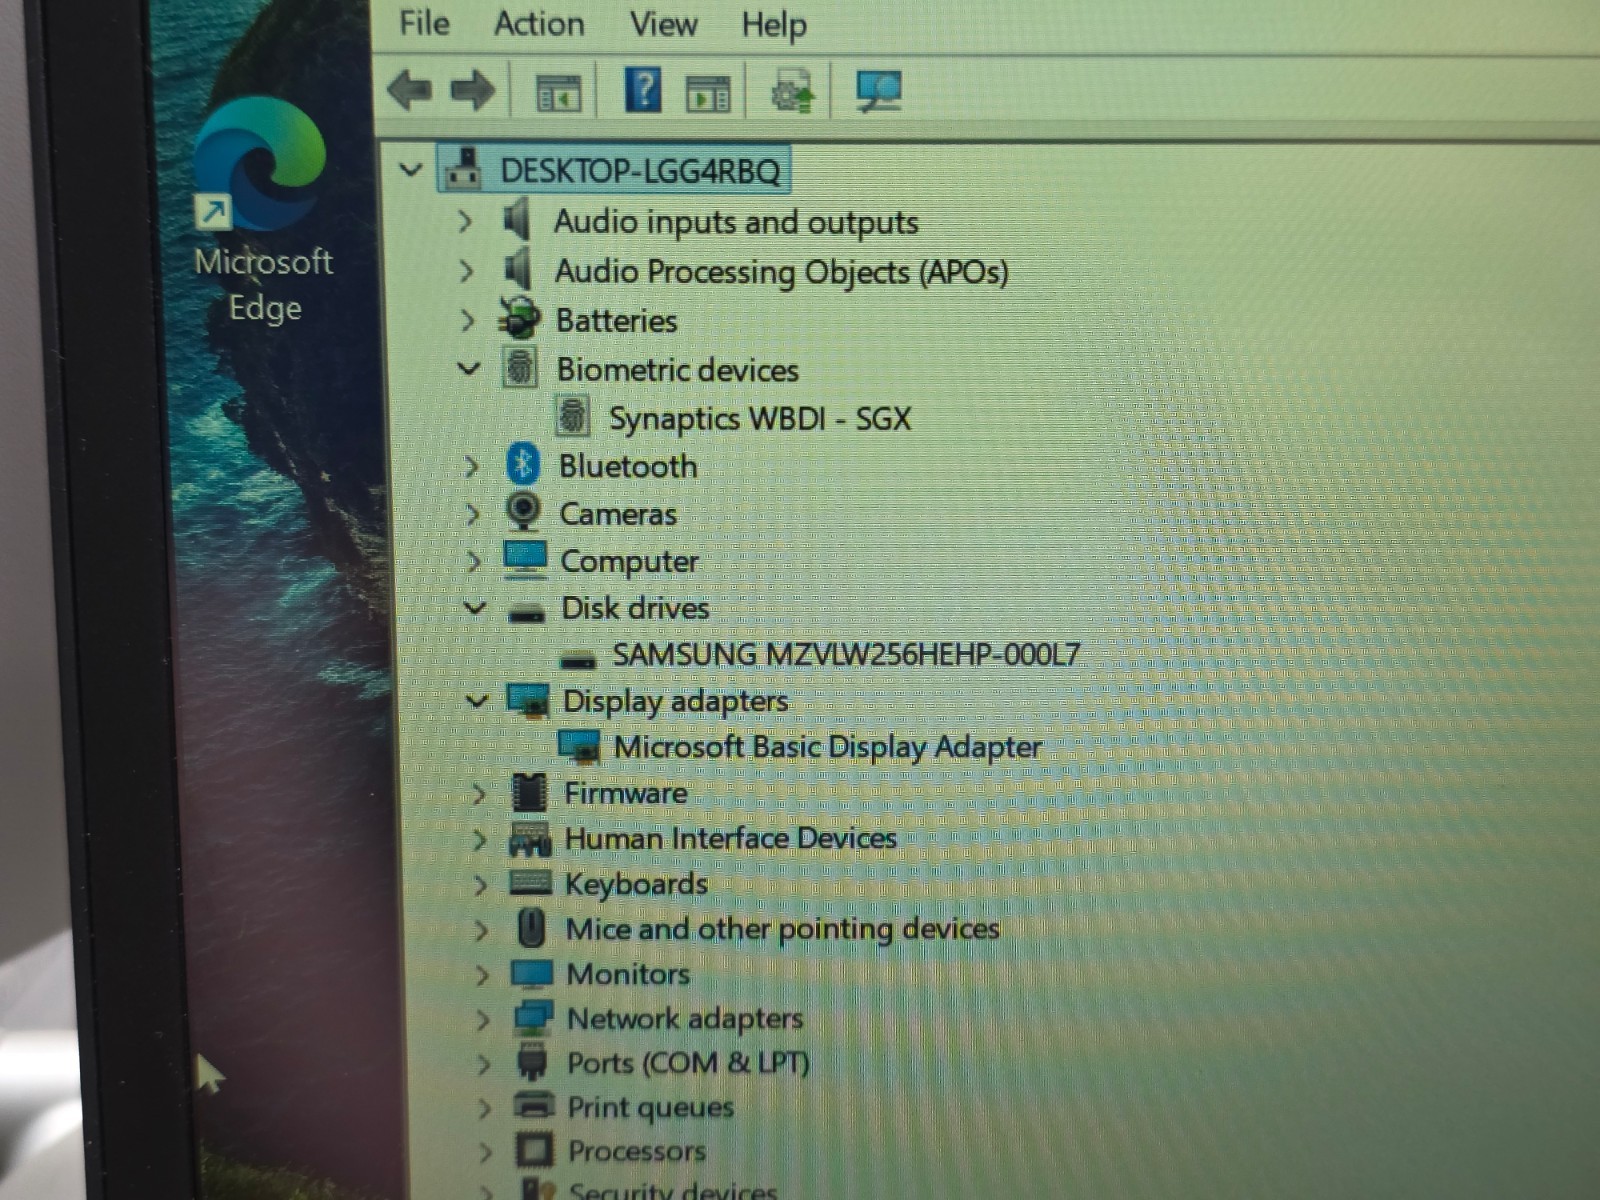Click the Synaptics WBDI fingerprint icon

pyautogui.click(x=572, y=416)
